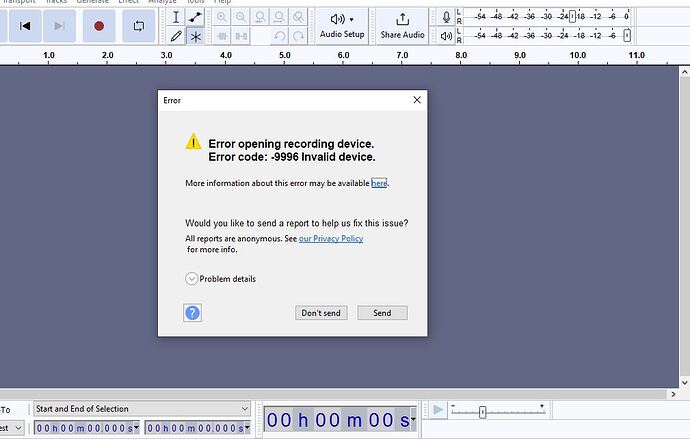Click the Zoom In magnifier icon
This screenshot has width=690, height=439.
(222, 17)
